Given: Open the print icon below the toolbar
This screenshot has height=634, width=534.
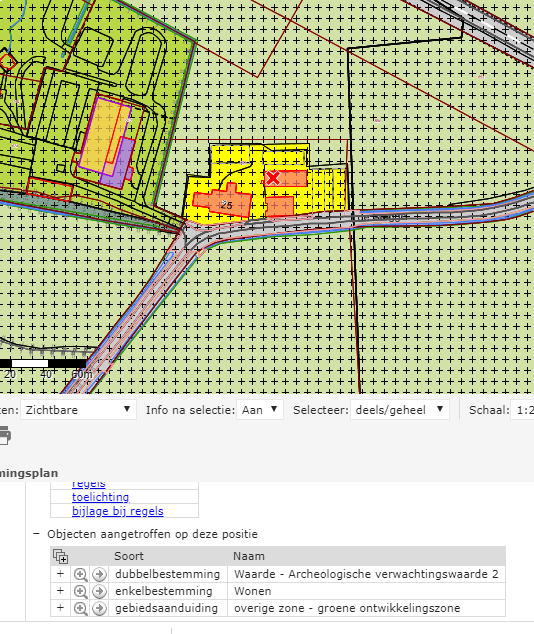Looking at the screenshot, I should 4,435.
